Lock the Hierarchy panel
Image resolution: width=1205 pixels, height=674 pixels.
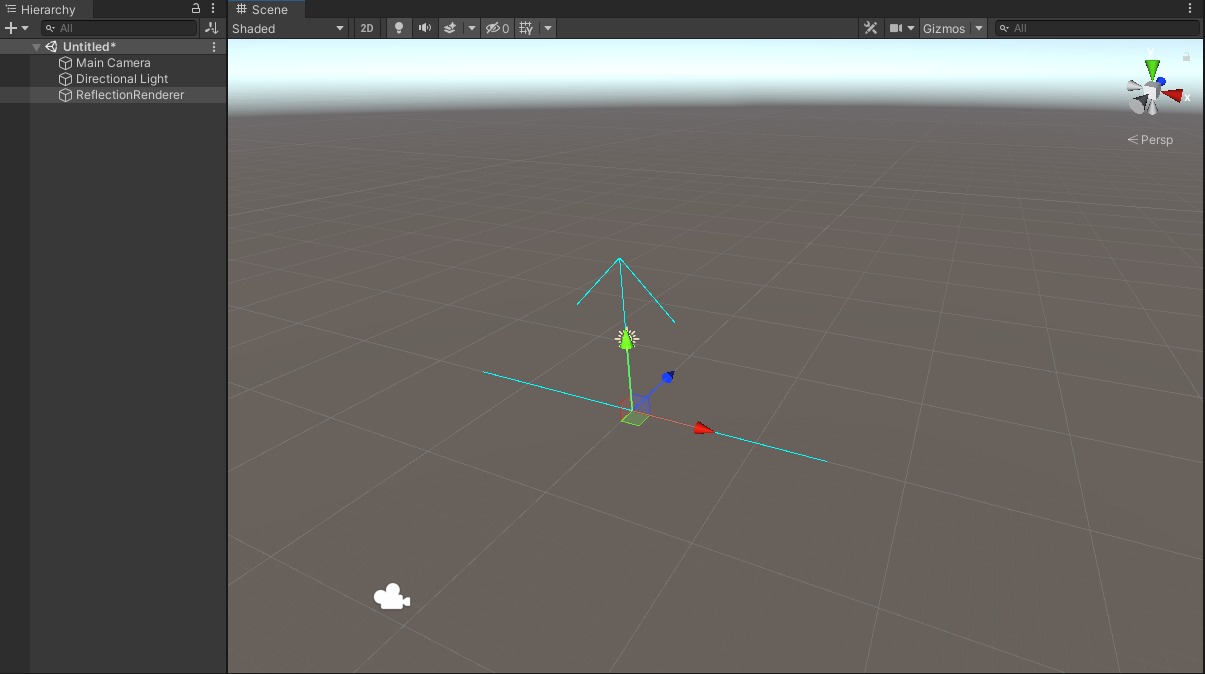[x=196, y=9]
